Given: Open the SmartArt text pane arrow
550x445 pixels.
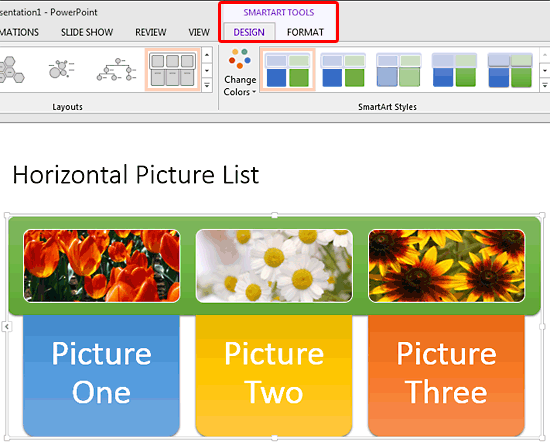Looking at the screenshot, I should [x=7, y=327].
